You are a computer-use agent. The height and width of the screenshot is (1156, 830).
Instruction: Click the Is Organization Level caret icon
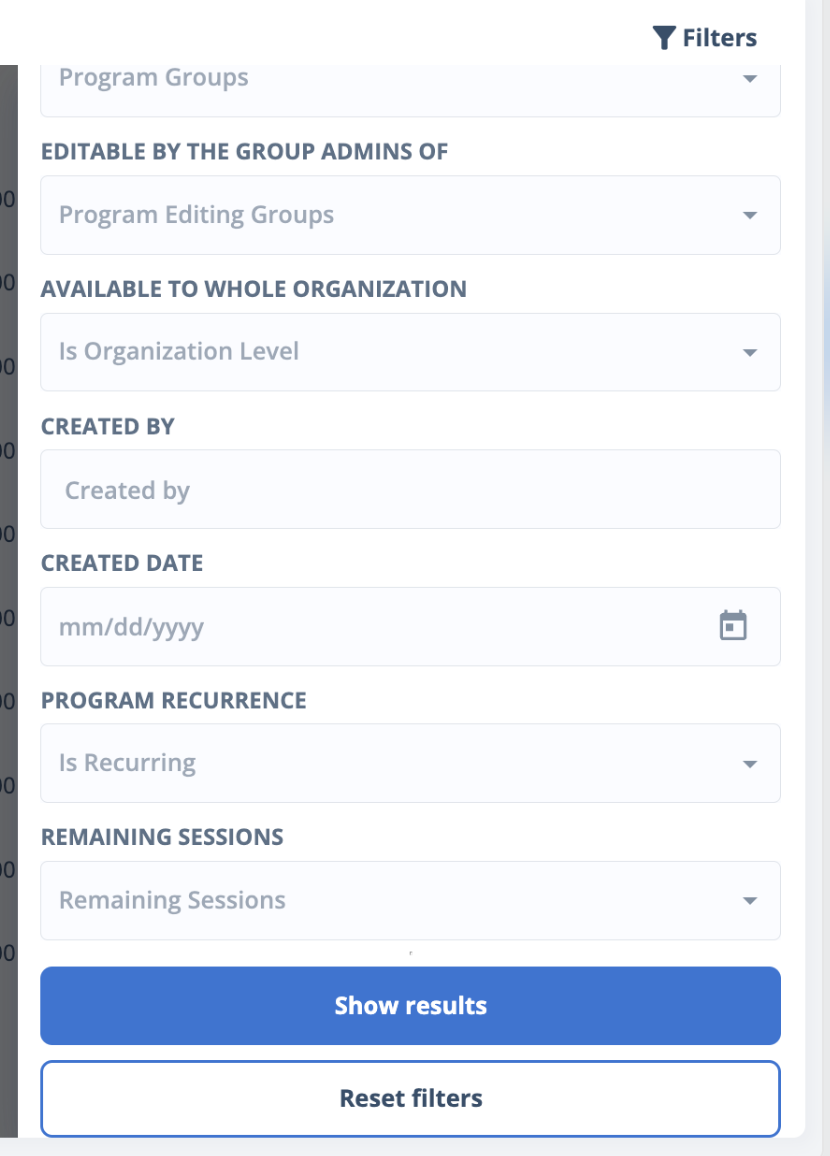(750, 353)
